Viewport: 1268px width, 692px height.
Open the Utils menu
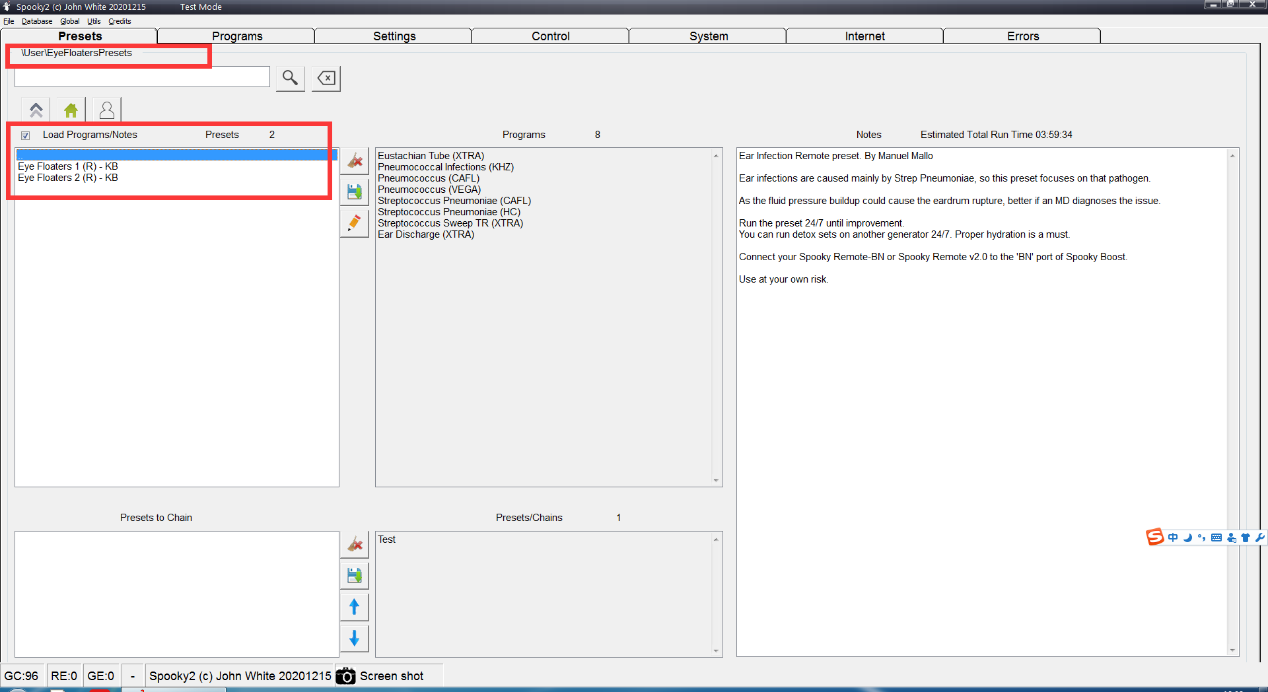tap(94, 21)
